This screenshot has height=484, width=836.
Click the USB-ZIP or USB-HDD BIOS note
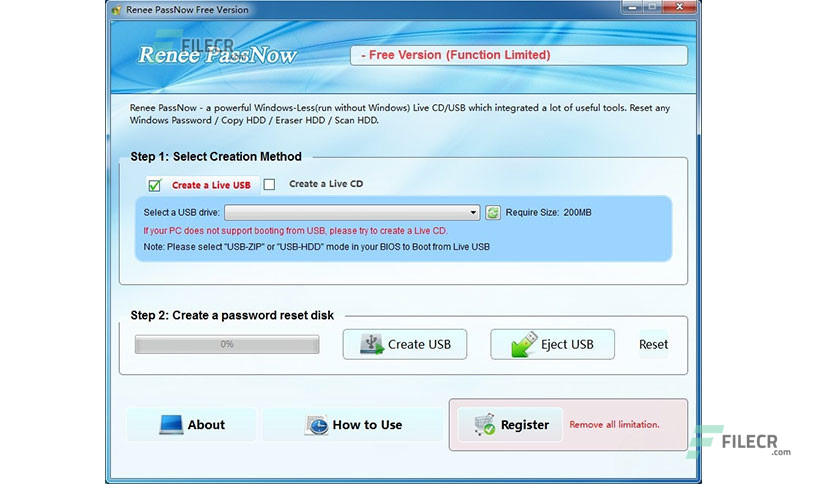[x=316, y=247]
